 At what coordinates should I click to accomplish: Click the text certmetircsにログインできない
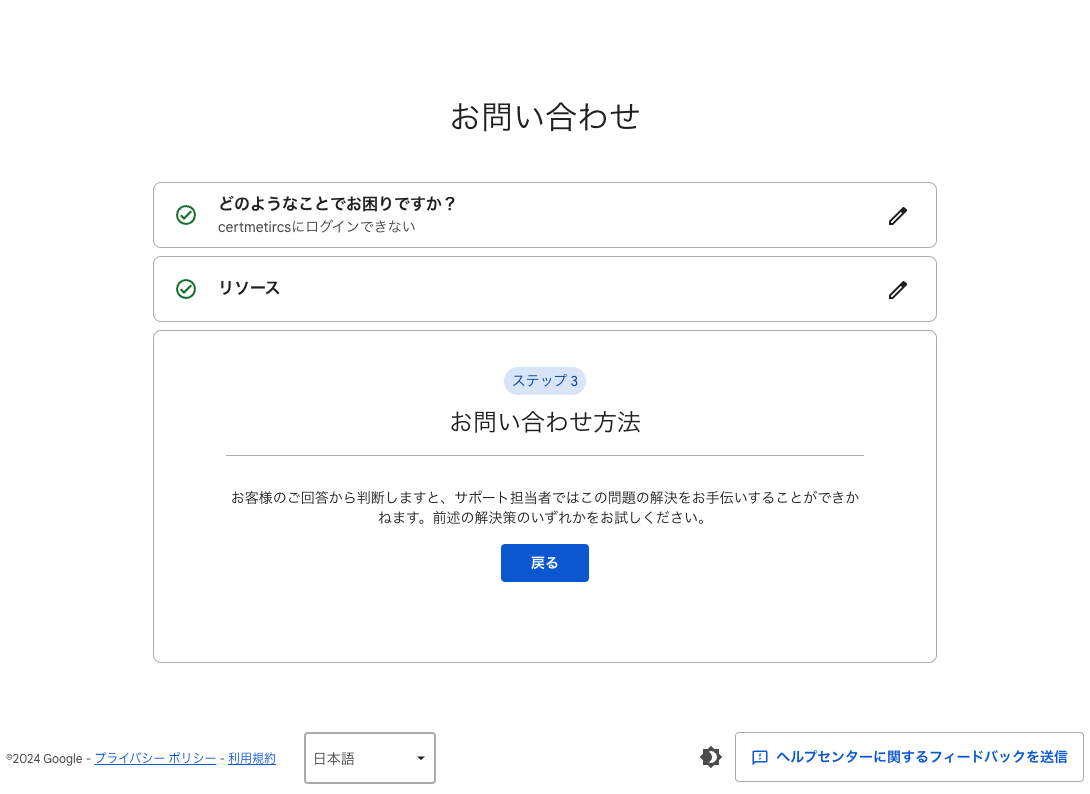pos(316,227)
